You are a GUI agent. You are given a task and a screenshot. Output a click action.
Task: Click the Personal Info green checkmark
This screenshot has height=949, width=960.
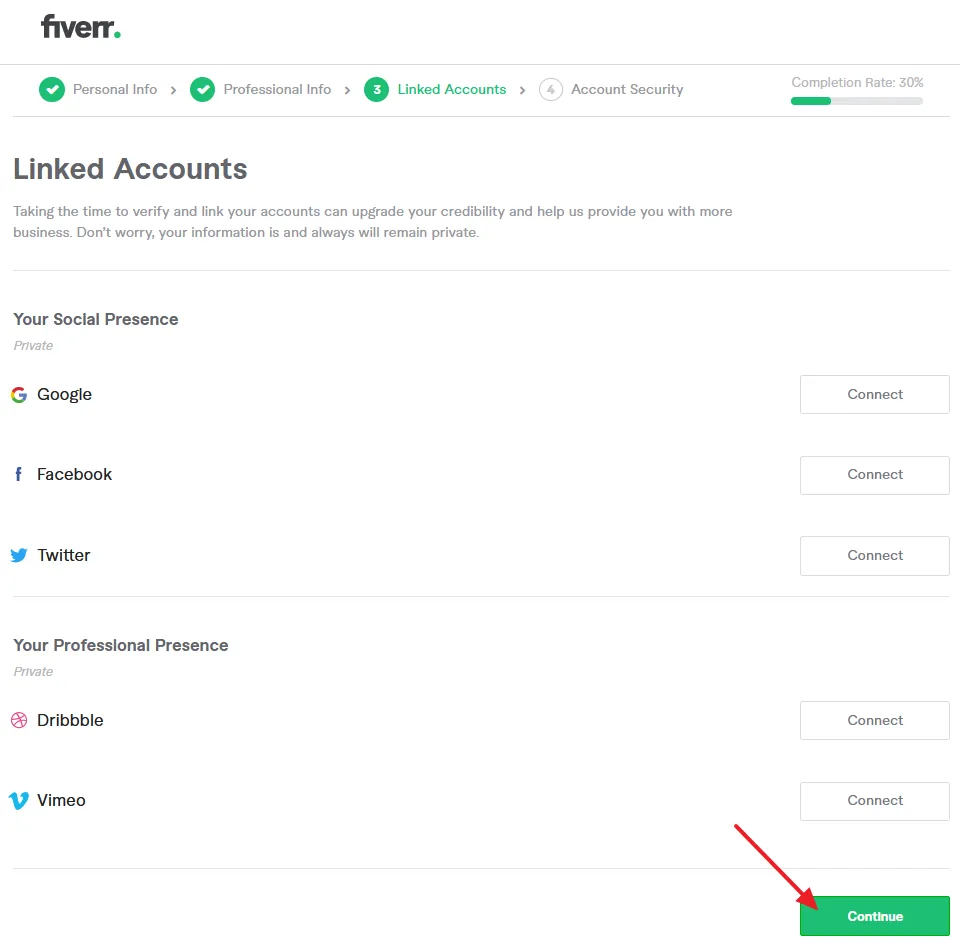(x=51, y=90)
